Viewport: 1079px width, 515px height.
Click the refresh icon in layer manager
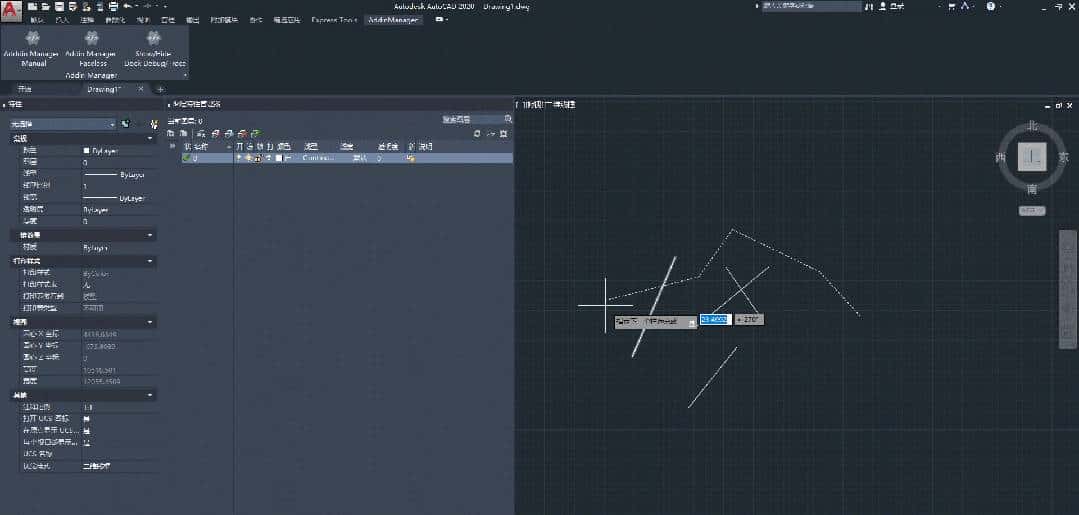(478, 133)
